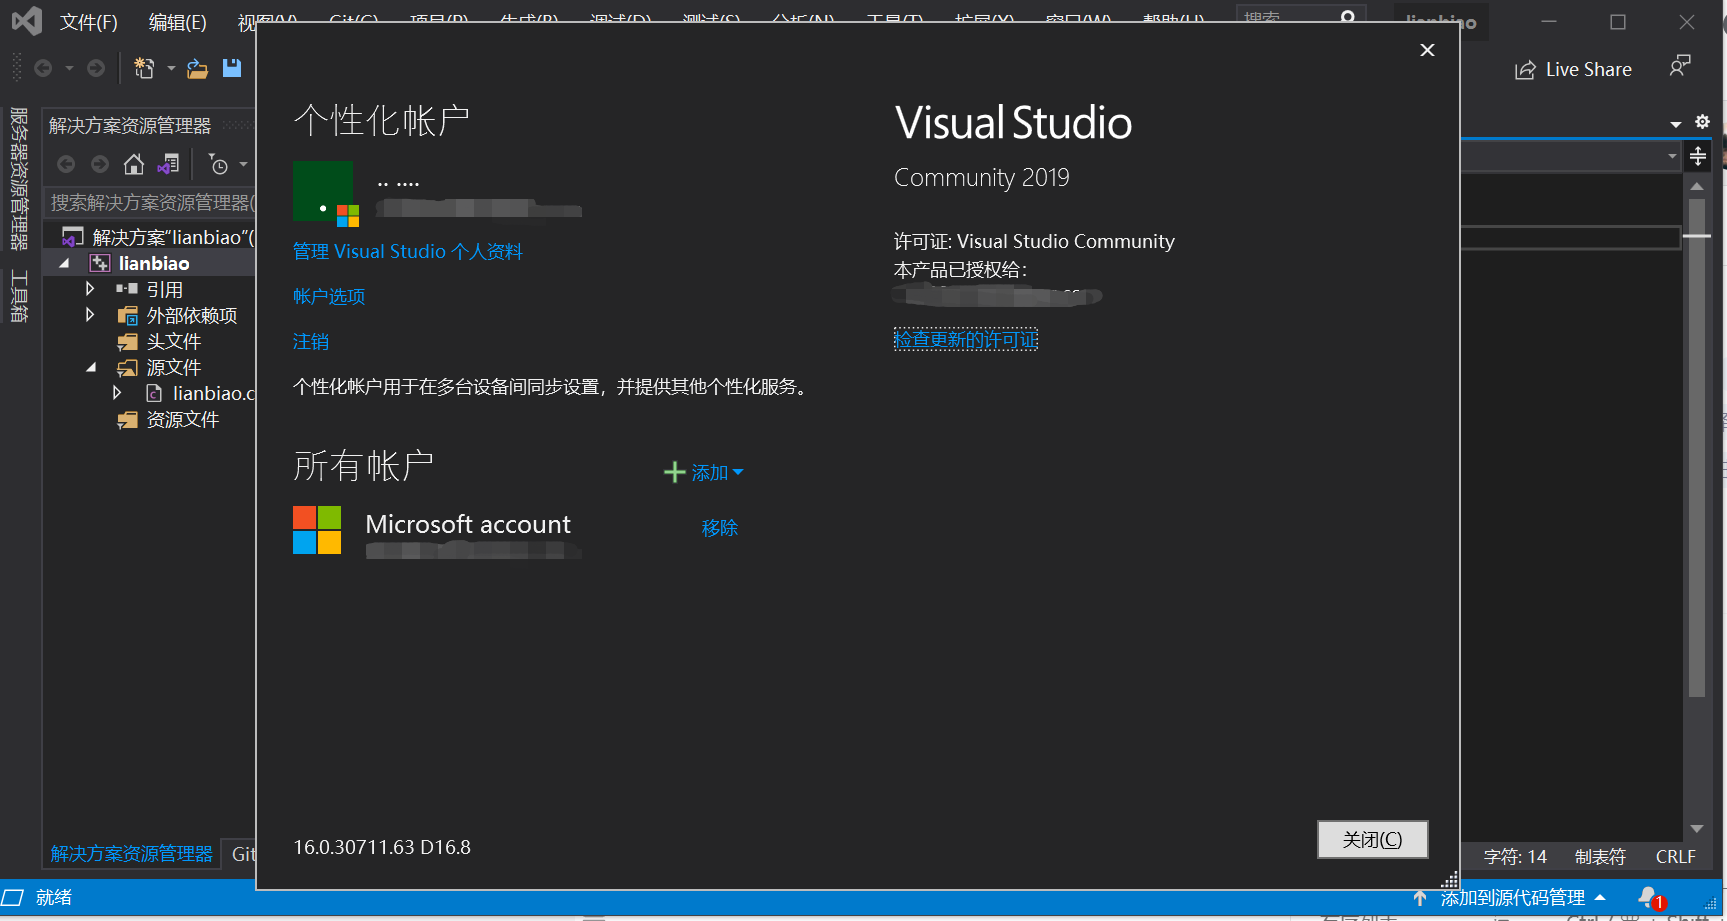The image size is (1727, 921).
Task: Click the send feedback person icon
Action: point(1680,66)
